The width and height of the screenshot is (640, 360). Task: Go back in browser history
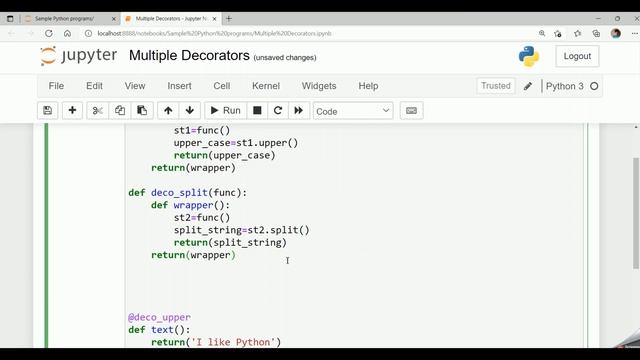coord(12,33)
